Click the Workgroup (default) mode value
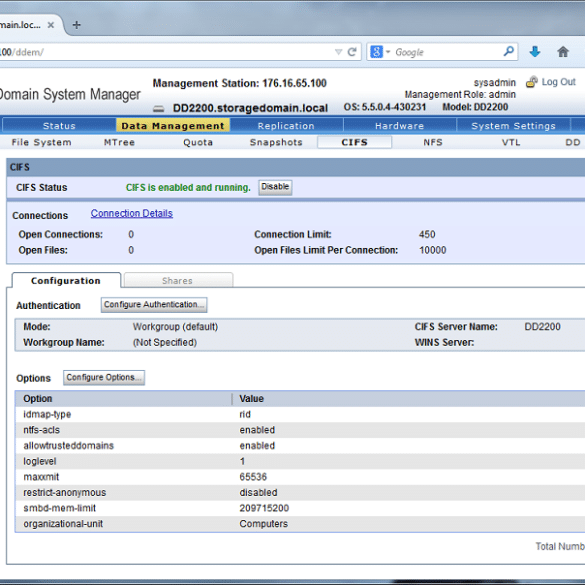The image size is (585, 585). click(175, 327)
